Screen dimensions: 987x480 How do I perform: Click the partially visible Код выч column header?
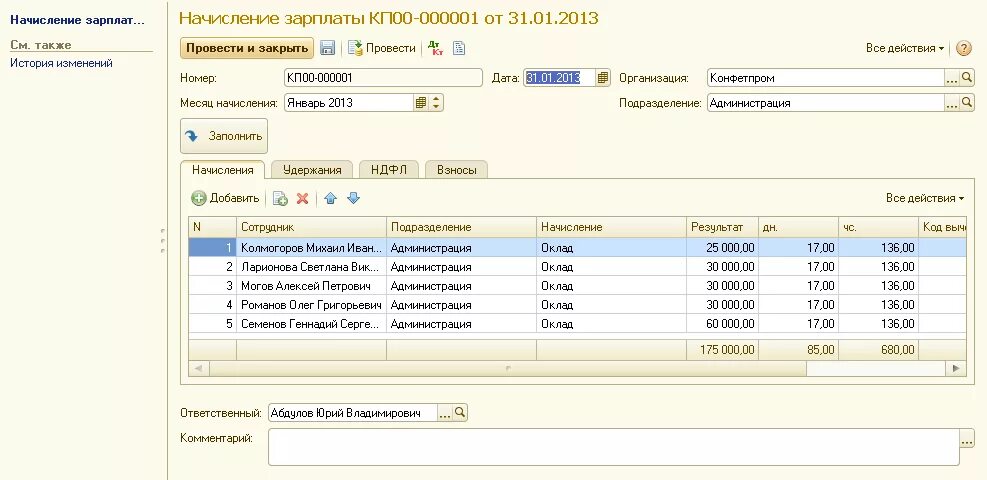tap(942, 227)
